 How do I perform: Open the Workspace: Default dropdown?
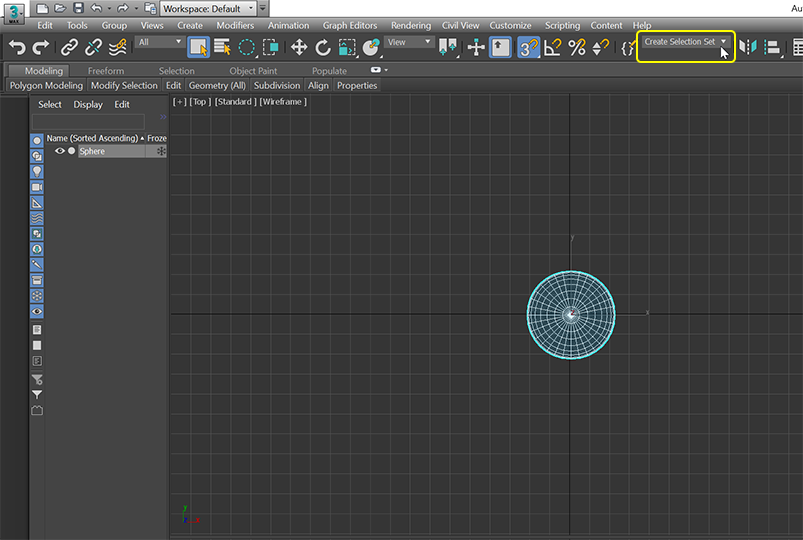point(209,8)
